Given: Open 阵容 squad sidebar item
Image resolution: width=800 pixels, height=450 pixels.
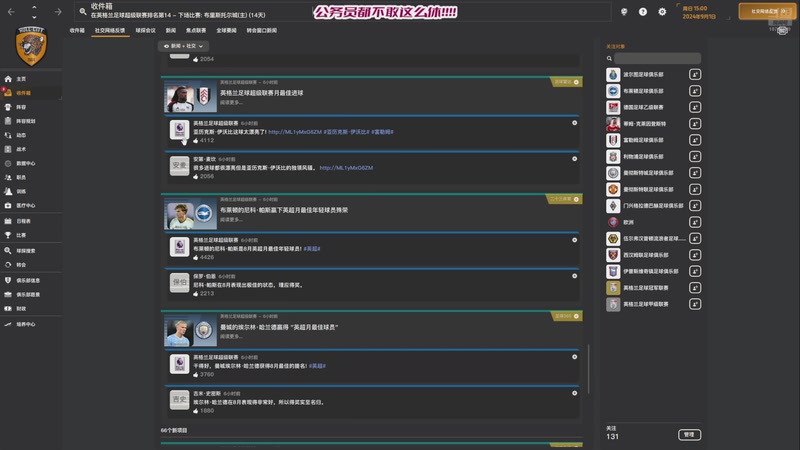Looking at the screenshot, I should (x=20, y=107).
